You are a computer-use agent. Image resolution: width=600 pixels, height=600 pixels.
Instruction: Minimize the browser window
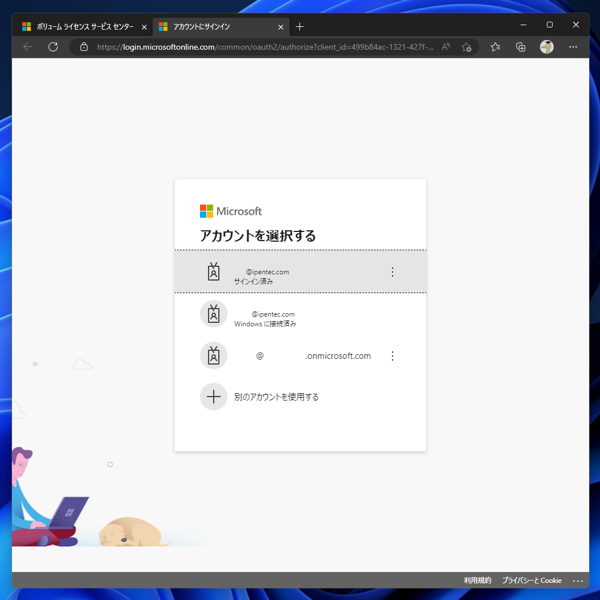(523, 25)
